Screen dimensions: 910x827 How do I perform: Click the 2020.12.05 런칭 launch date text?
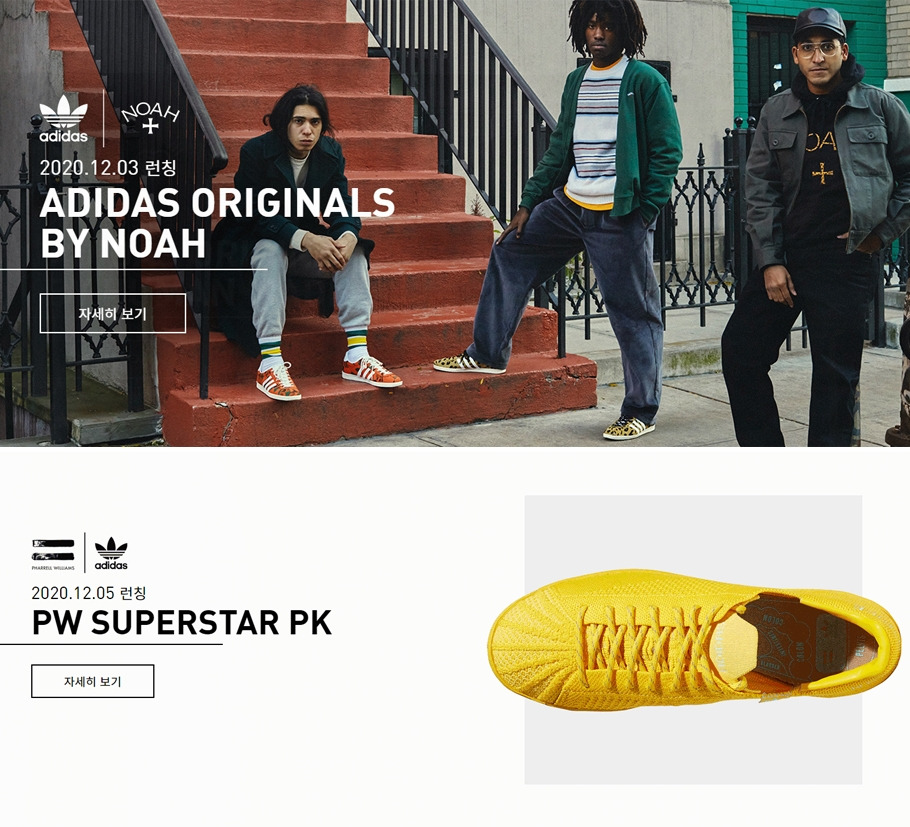click(89, 593)
